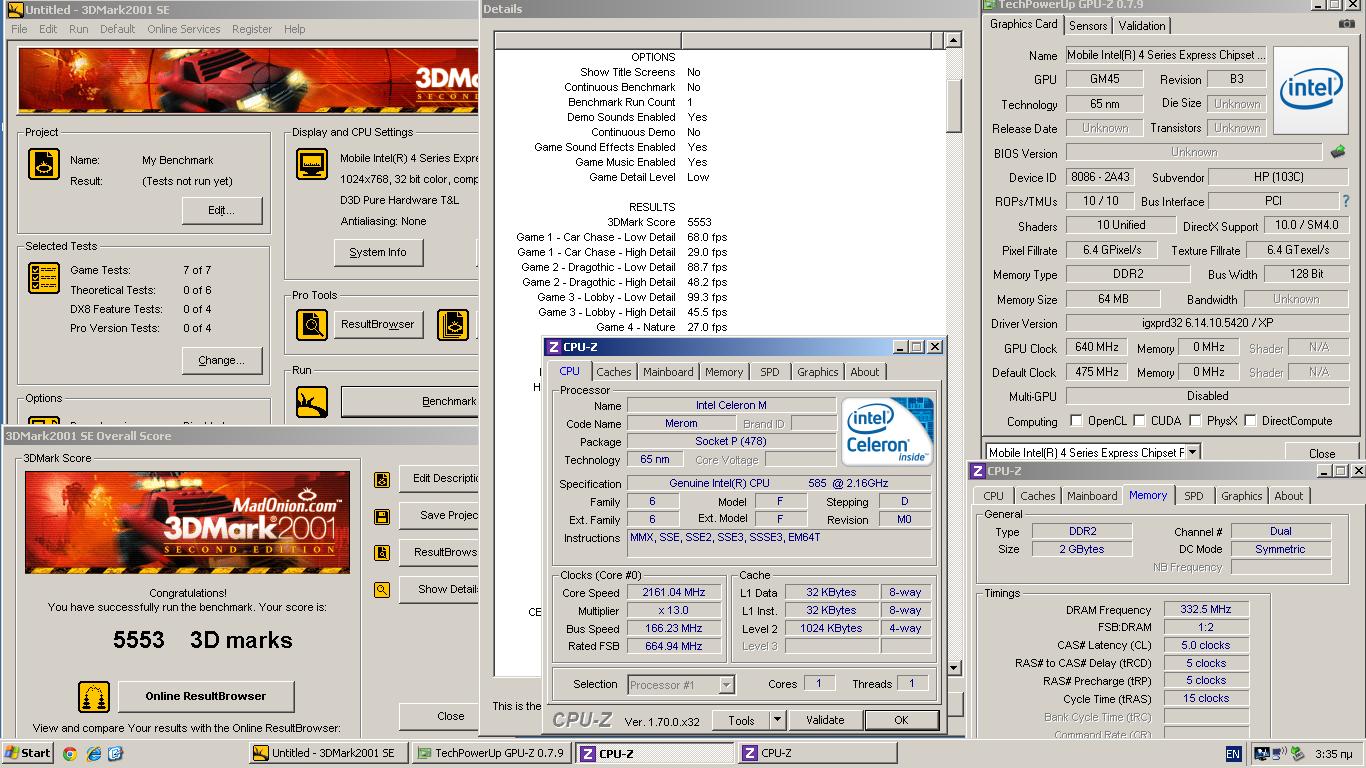This screenshot has width=1366, height=768.
Task: Click the third quick launch icon in the taskbar
Action: (115, 753)
